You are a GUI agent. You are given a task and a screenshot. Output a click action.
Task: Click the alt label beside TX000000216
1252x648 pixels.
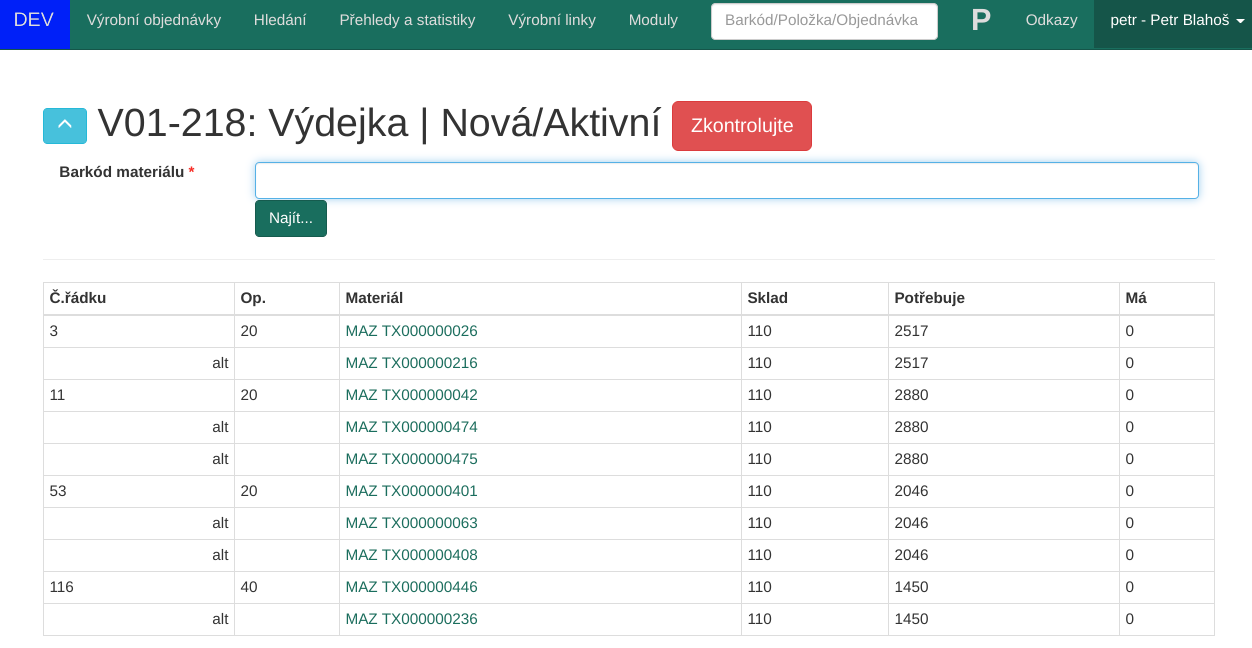(220, 363)
